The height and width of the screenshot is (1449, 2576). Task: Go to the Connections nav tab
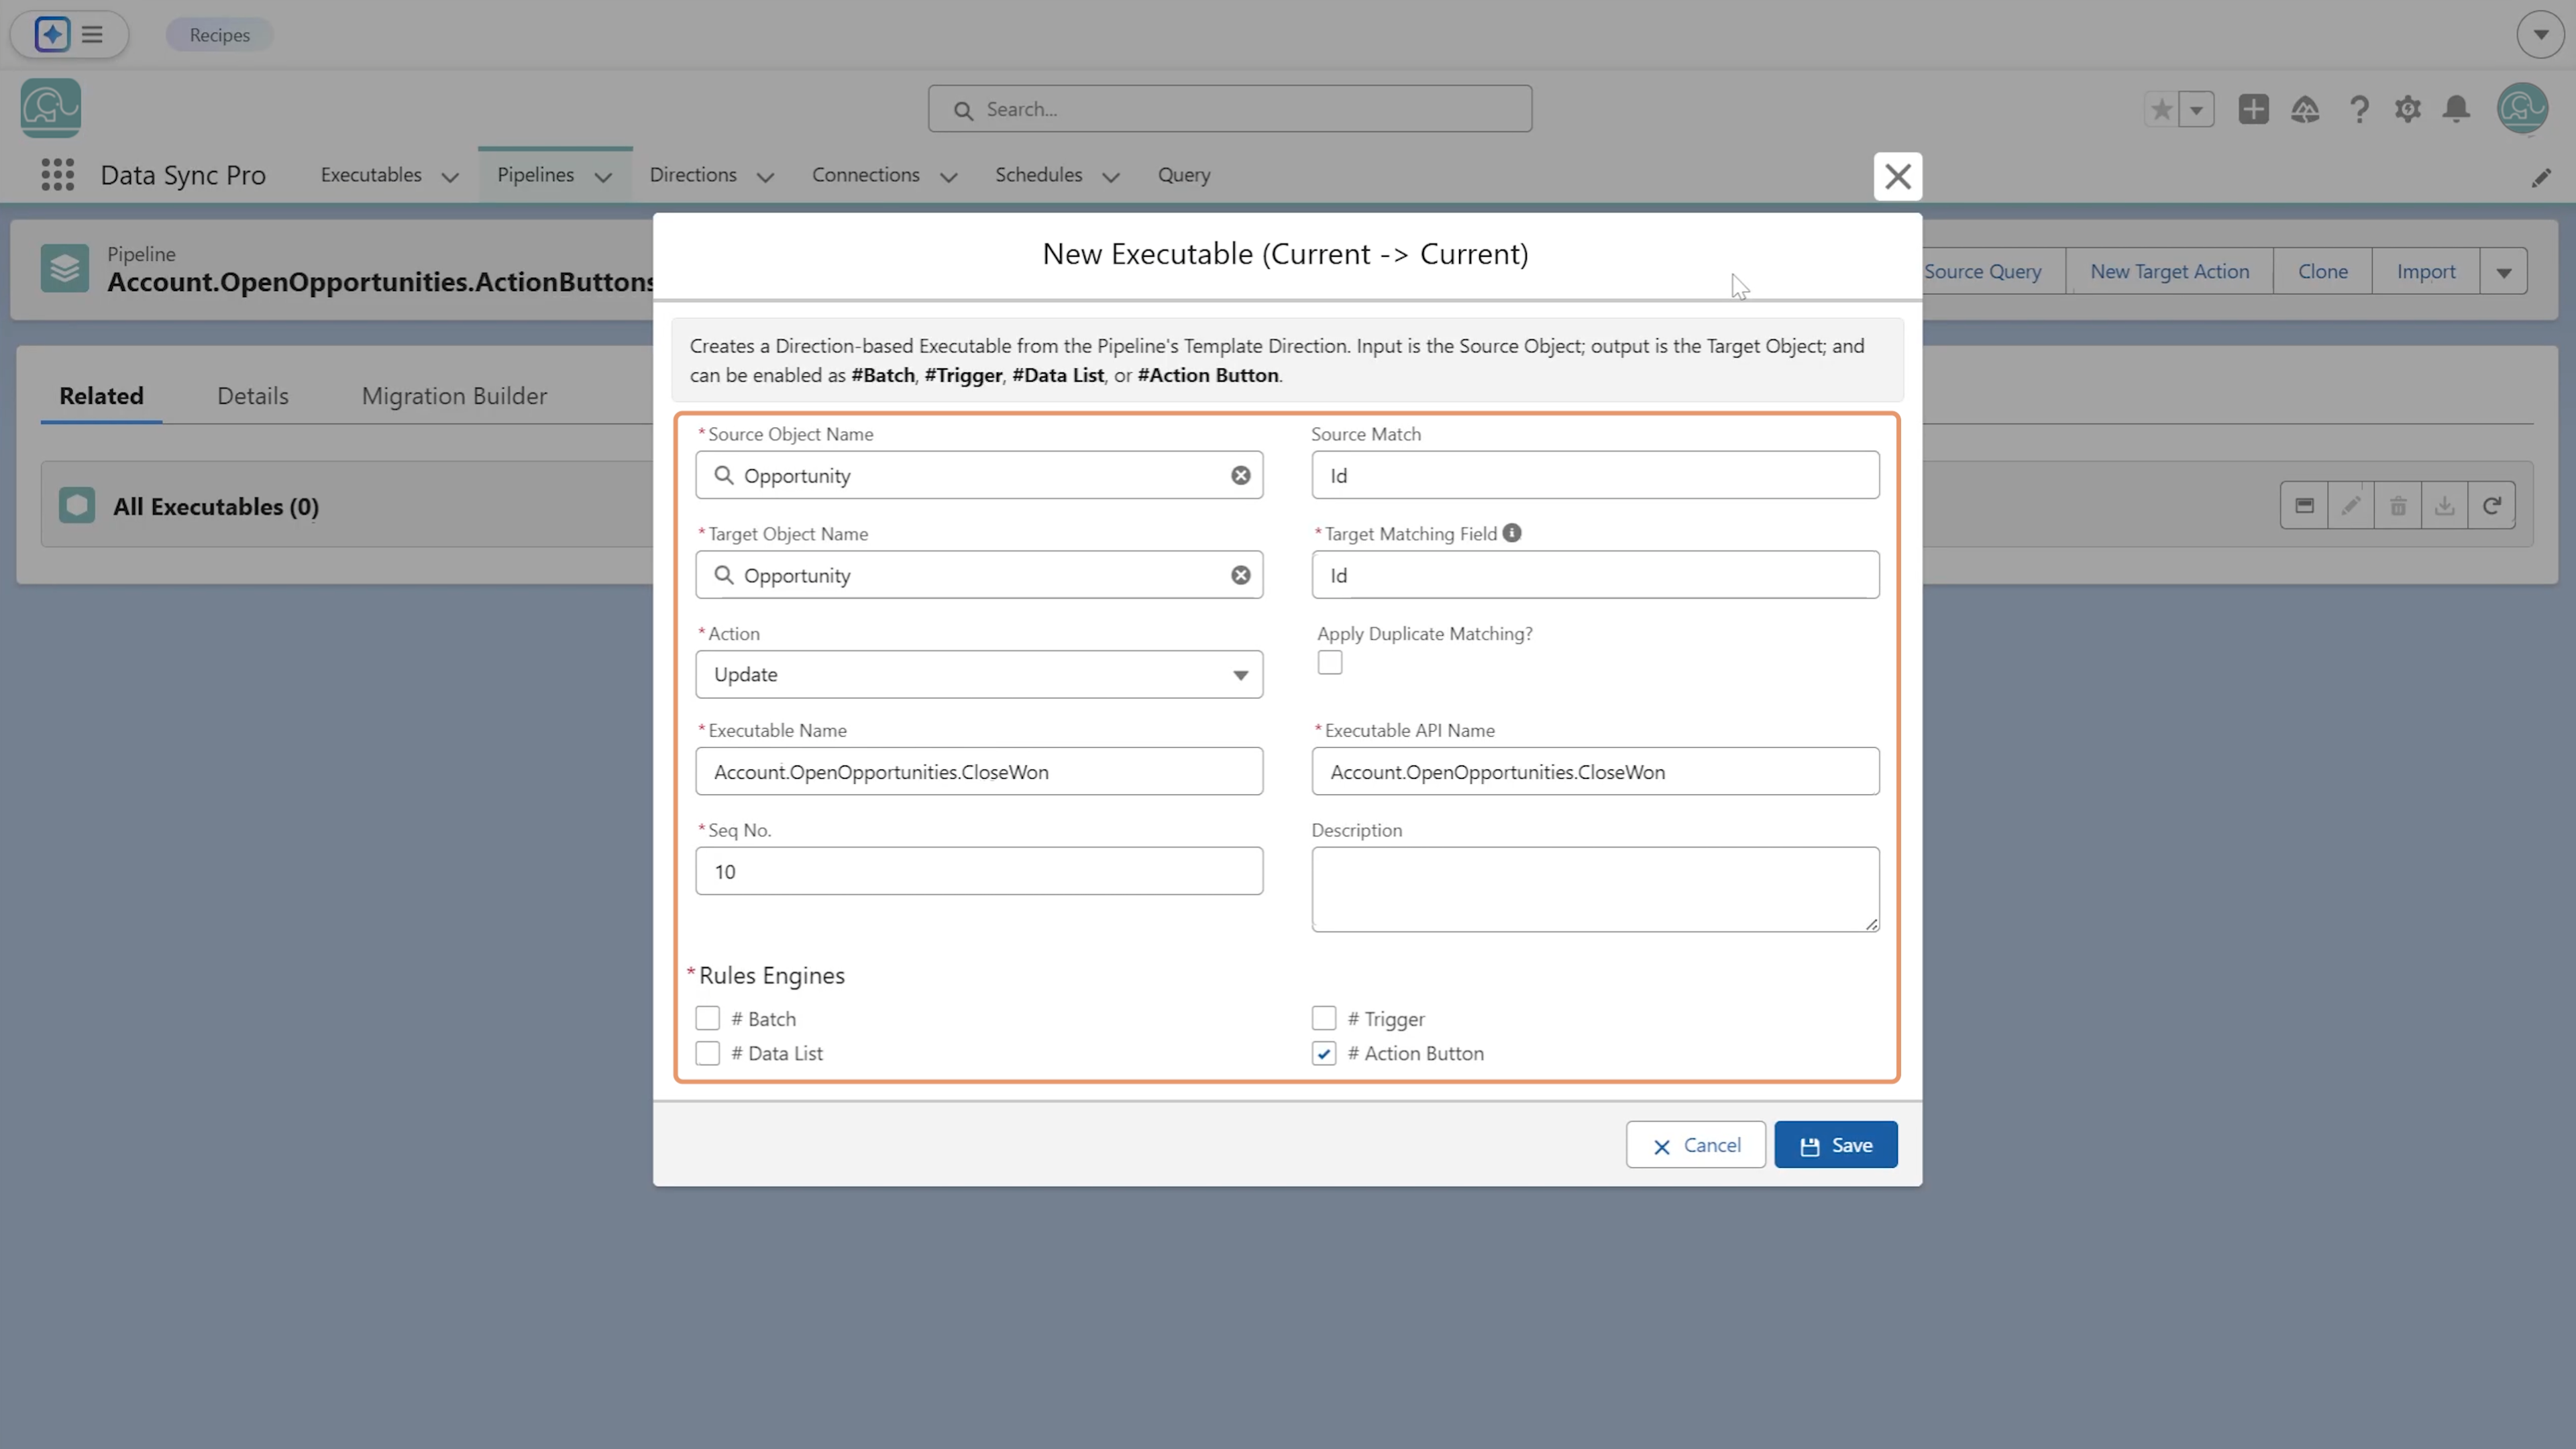pos(865,175)
